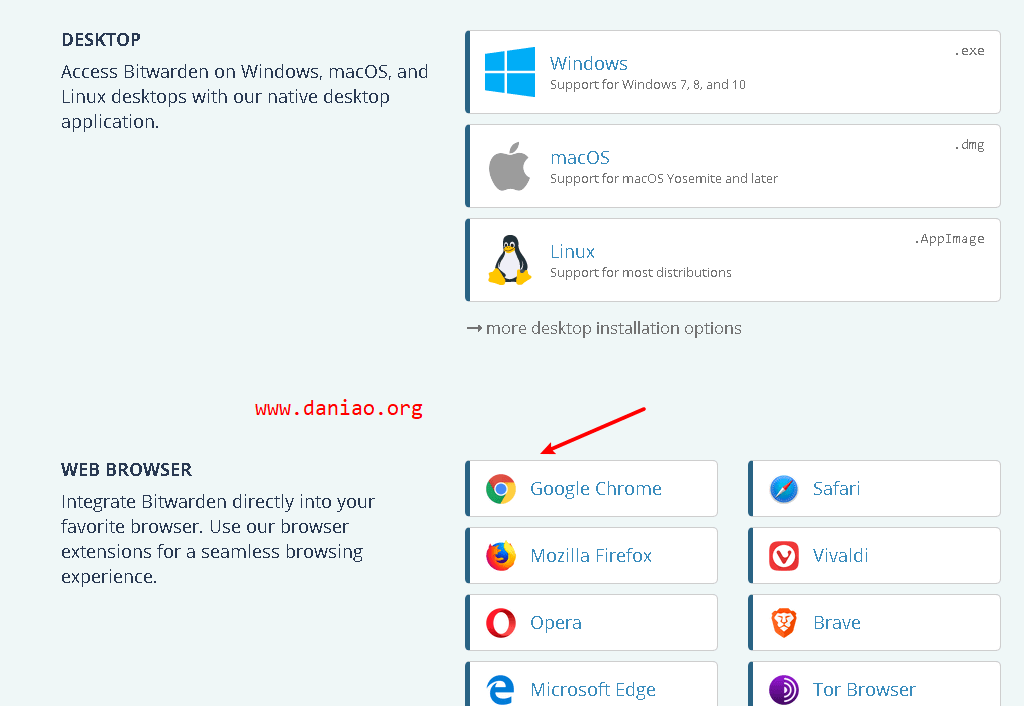The image size is (1024, 706).
Task: Click 'Support for most distributions' text
Action: [x=641, y=272]
